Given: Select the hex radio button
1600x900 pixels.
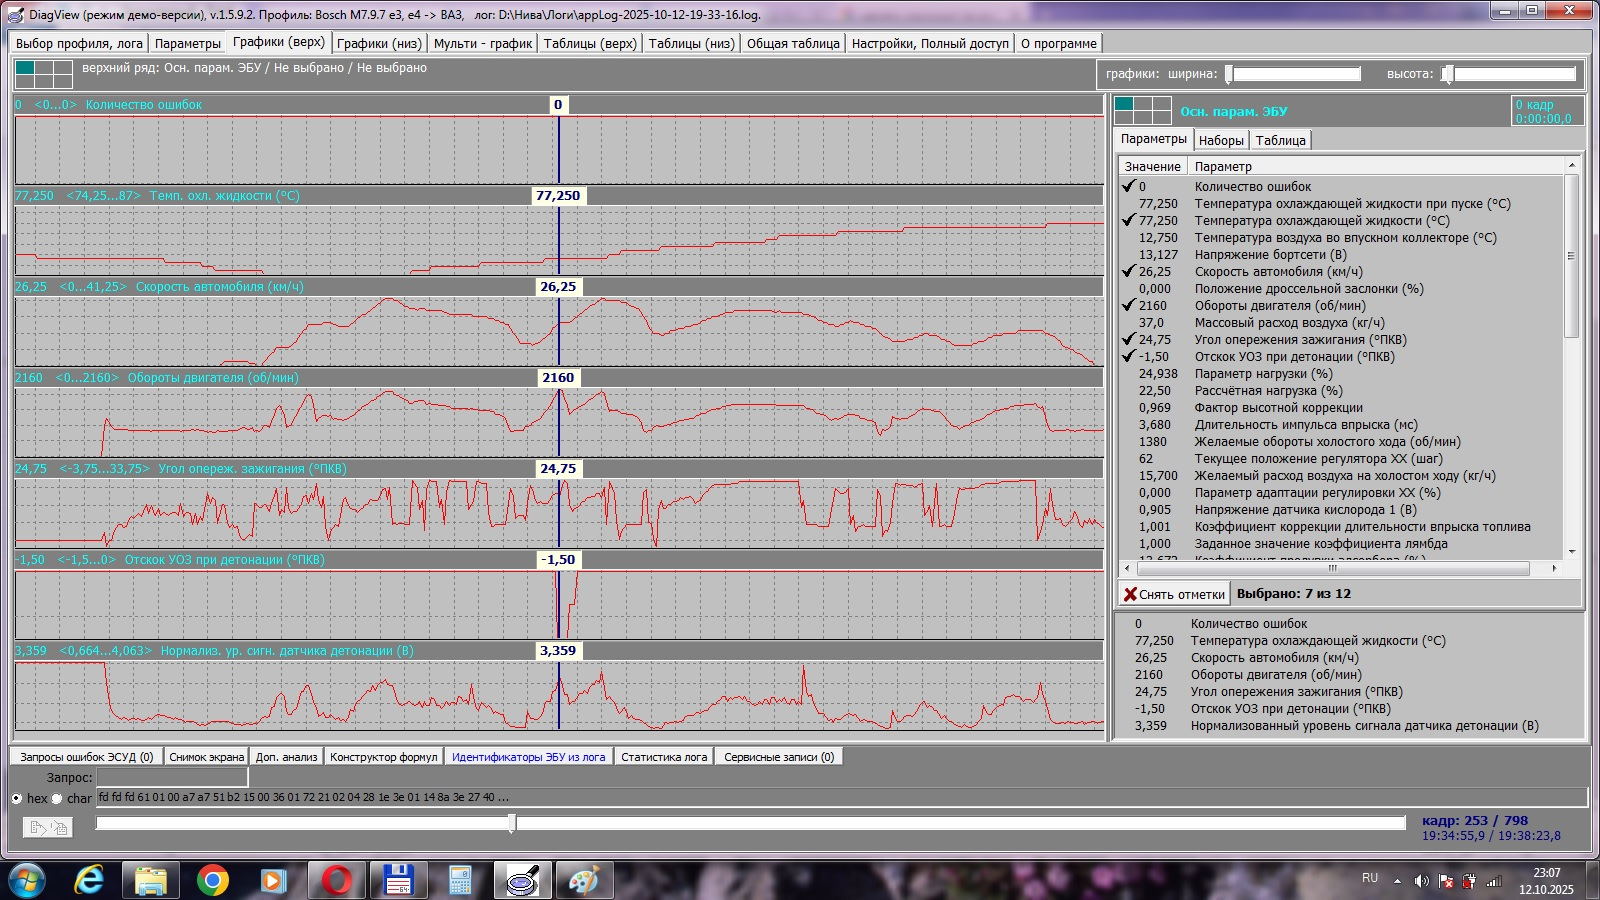Looking at the screenshot, I should tap(17, 798).
